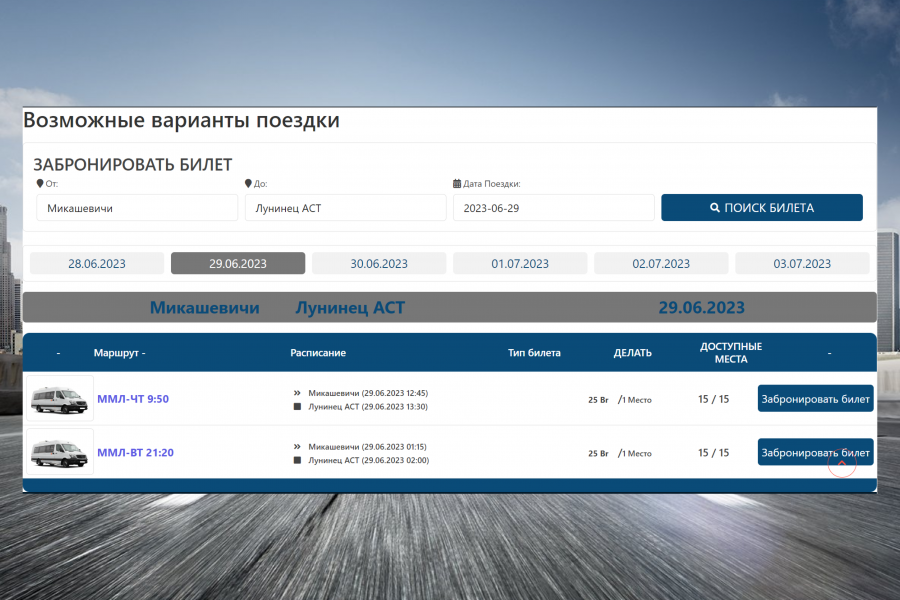Viewport: 900px width, 600px height.
Task: Click the 25 Br price in the ММЛ-ЧТ row
Action: point(598,400)
